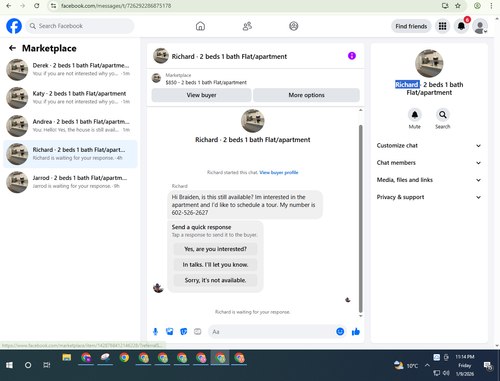Screen dimensions: 500x381
Task: Open the View buyer profile link
Action: pos(279,172)
